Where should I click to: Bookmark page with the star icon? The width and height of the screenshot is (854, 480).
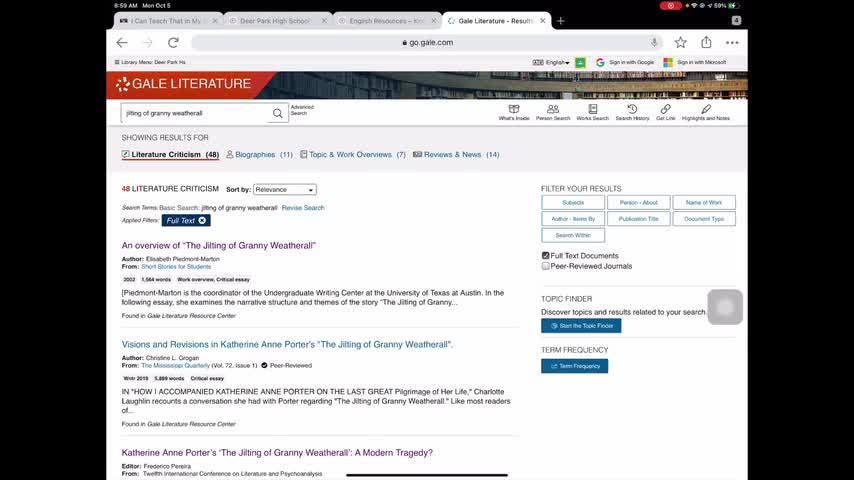680,43
